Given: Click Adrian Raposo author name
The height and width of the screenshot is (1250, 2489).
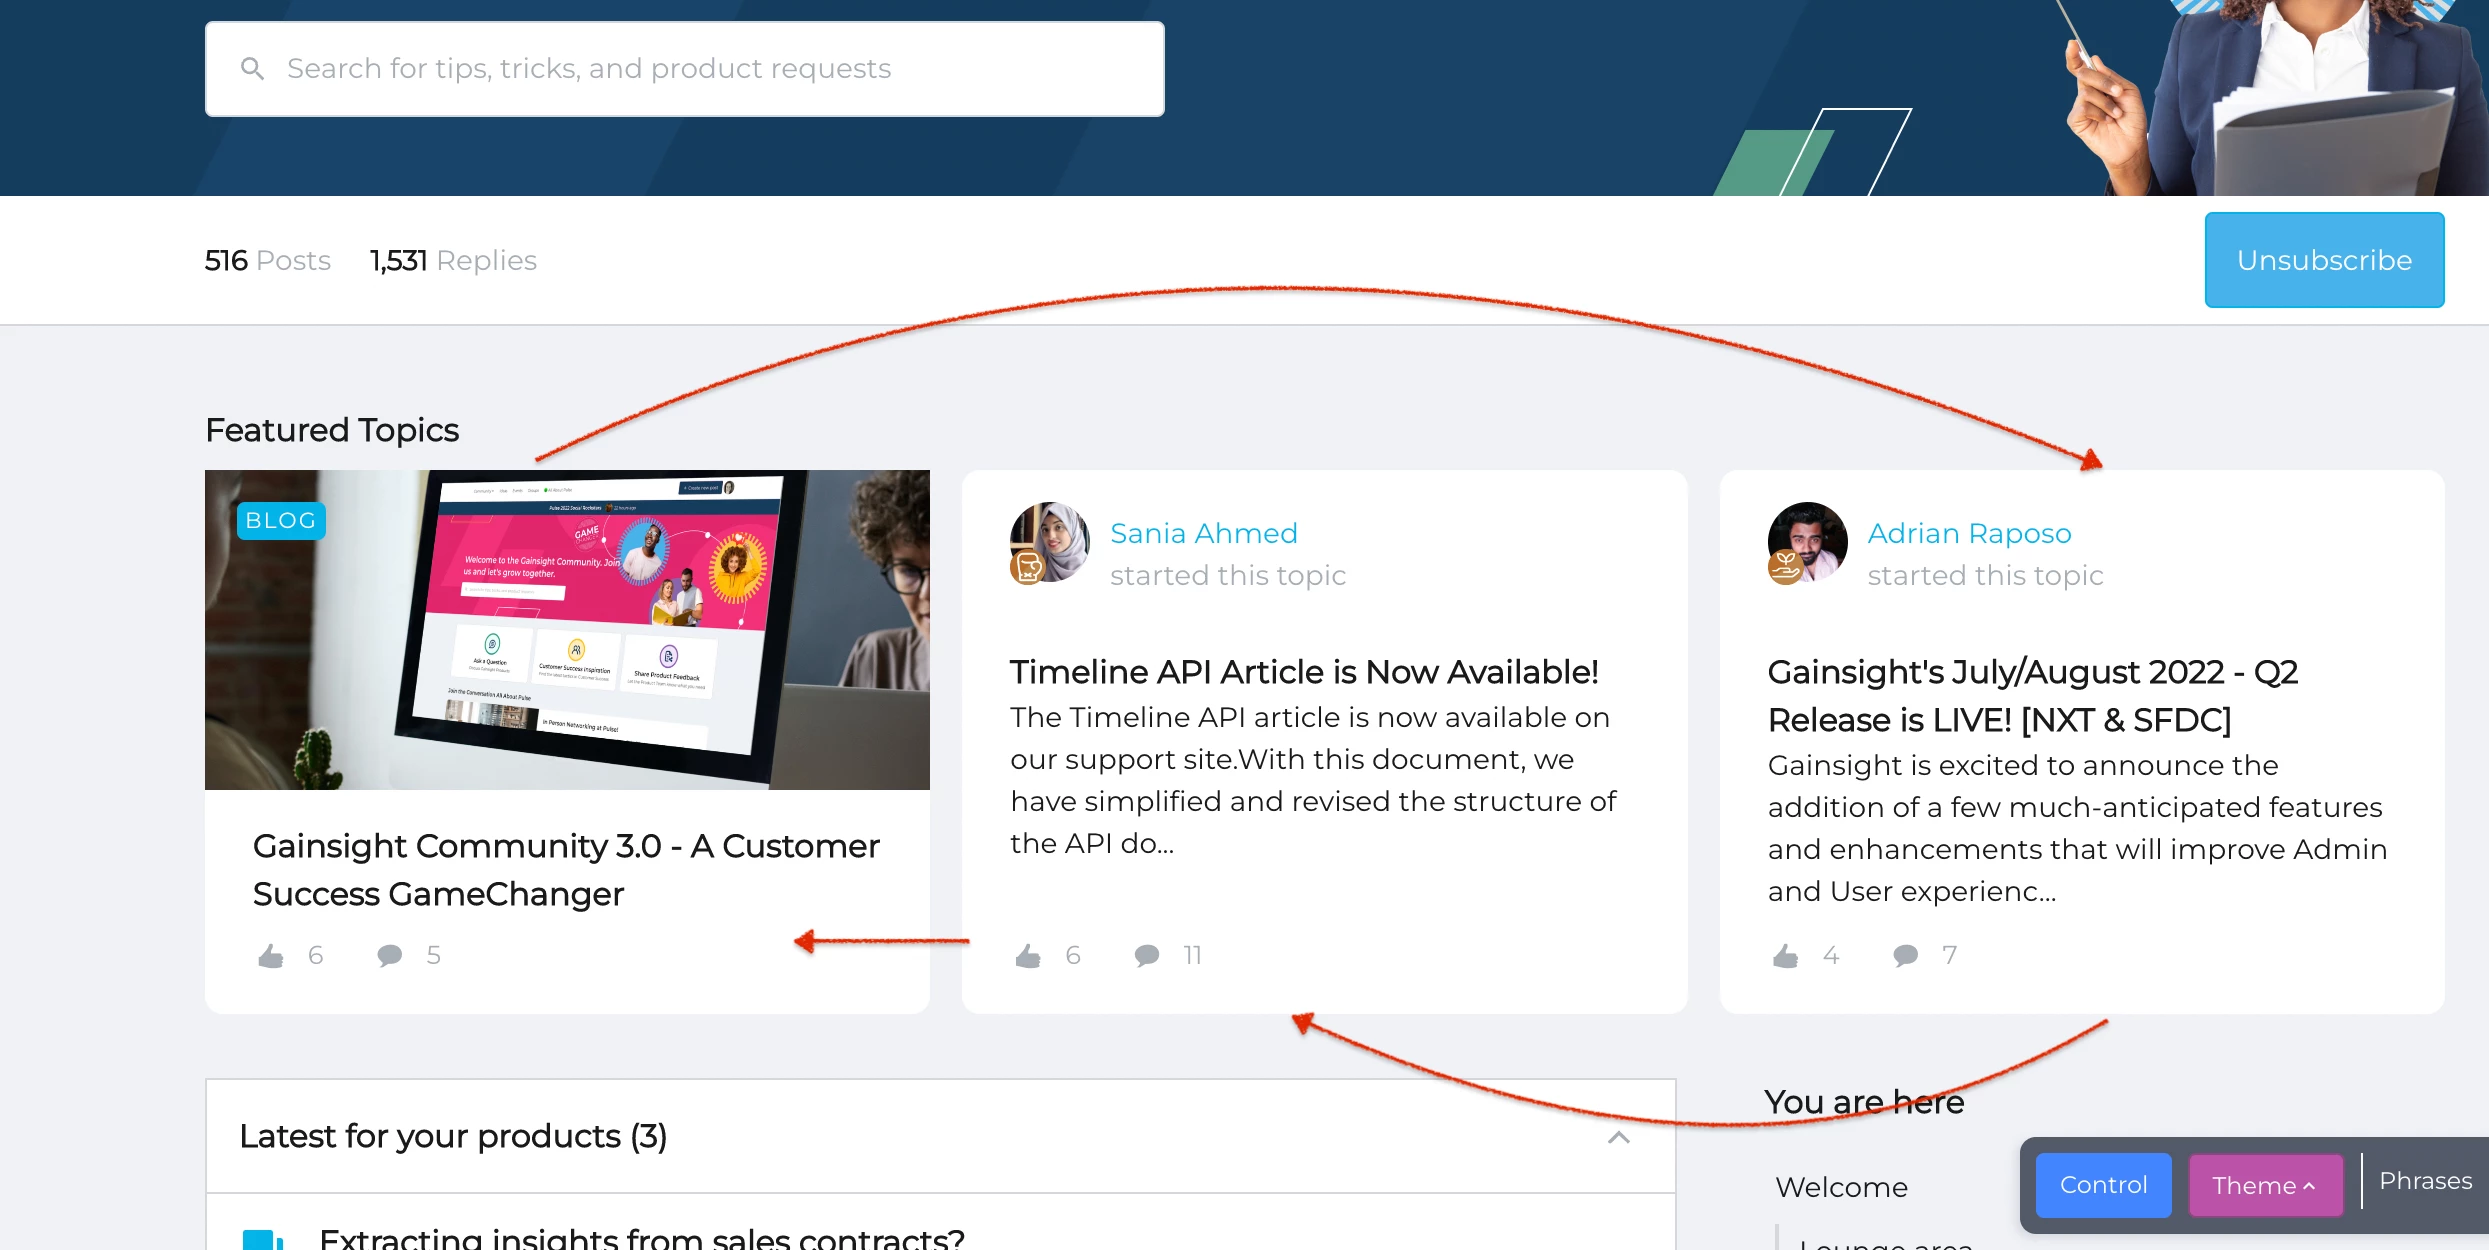Looking at the screenshot, I should pyautogui.click(x=1969, y=533).
